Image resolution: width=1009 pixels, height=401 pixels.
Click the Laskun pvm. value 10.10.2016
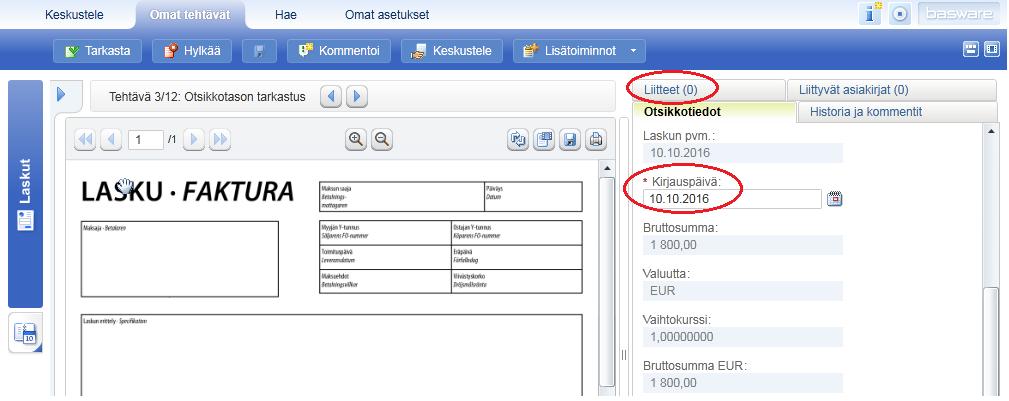pyautogui.click(x=743, y=153)
